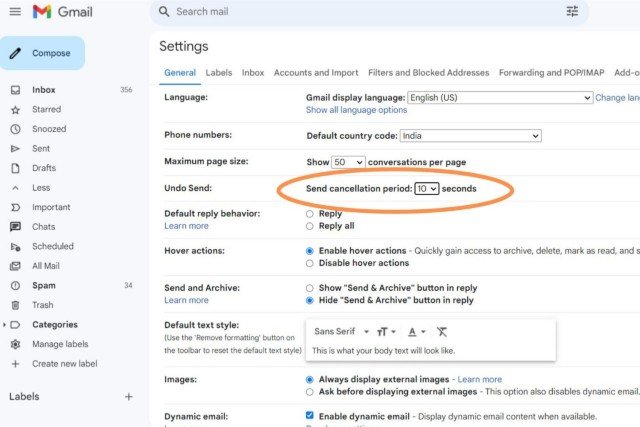Open the Chats folder
The image size is (640, 427).
click(44, 227)
